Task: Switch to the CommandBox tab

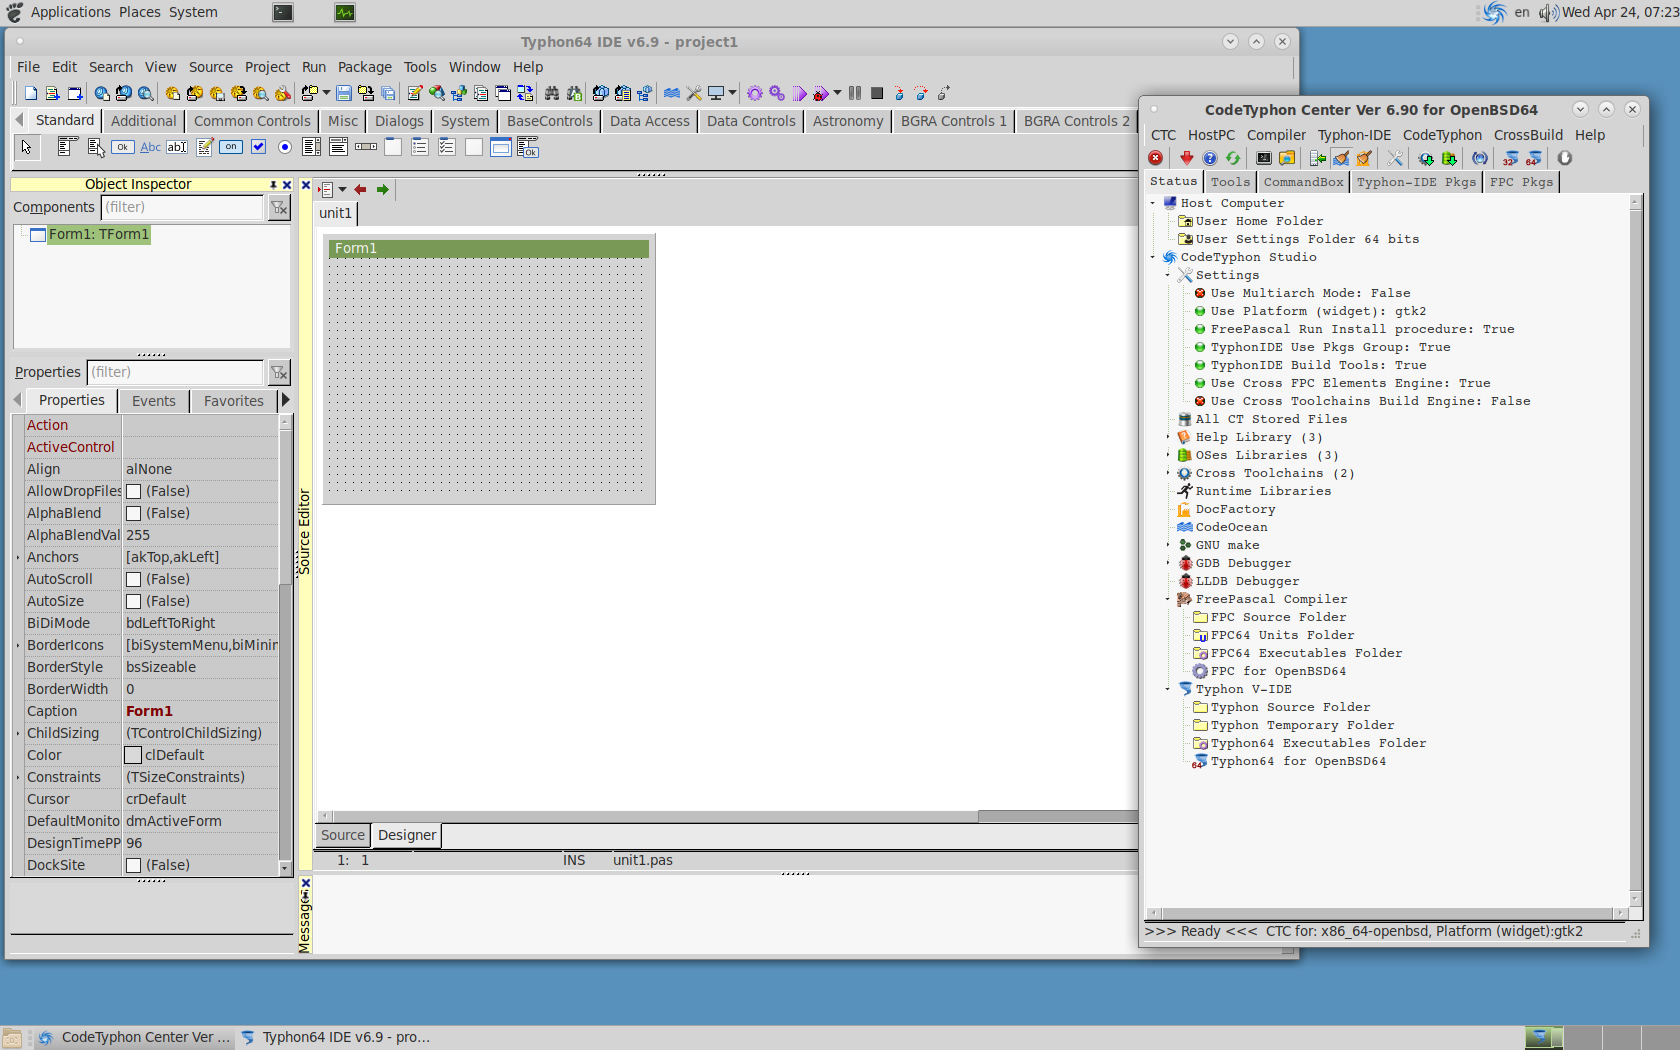Action: pyautogui.click(x=1303, y=182)
